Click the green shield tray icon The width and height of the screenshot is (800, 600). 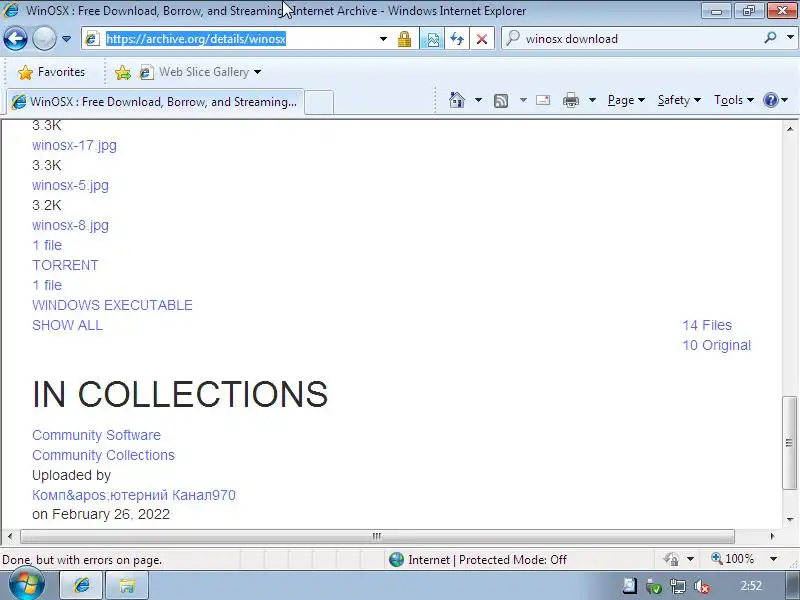[654, 587]
